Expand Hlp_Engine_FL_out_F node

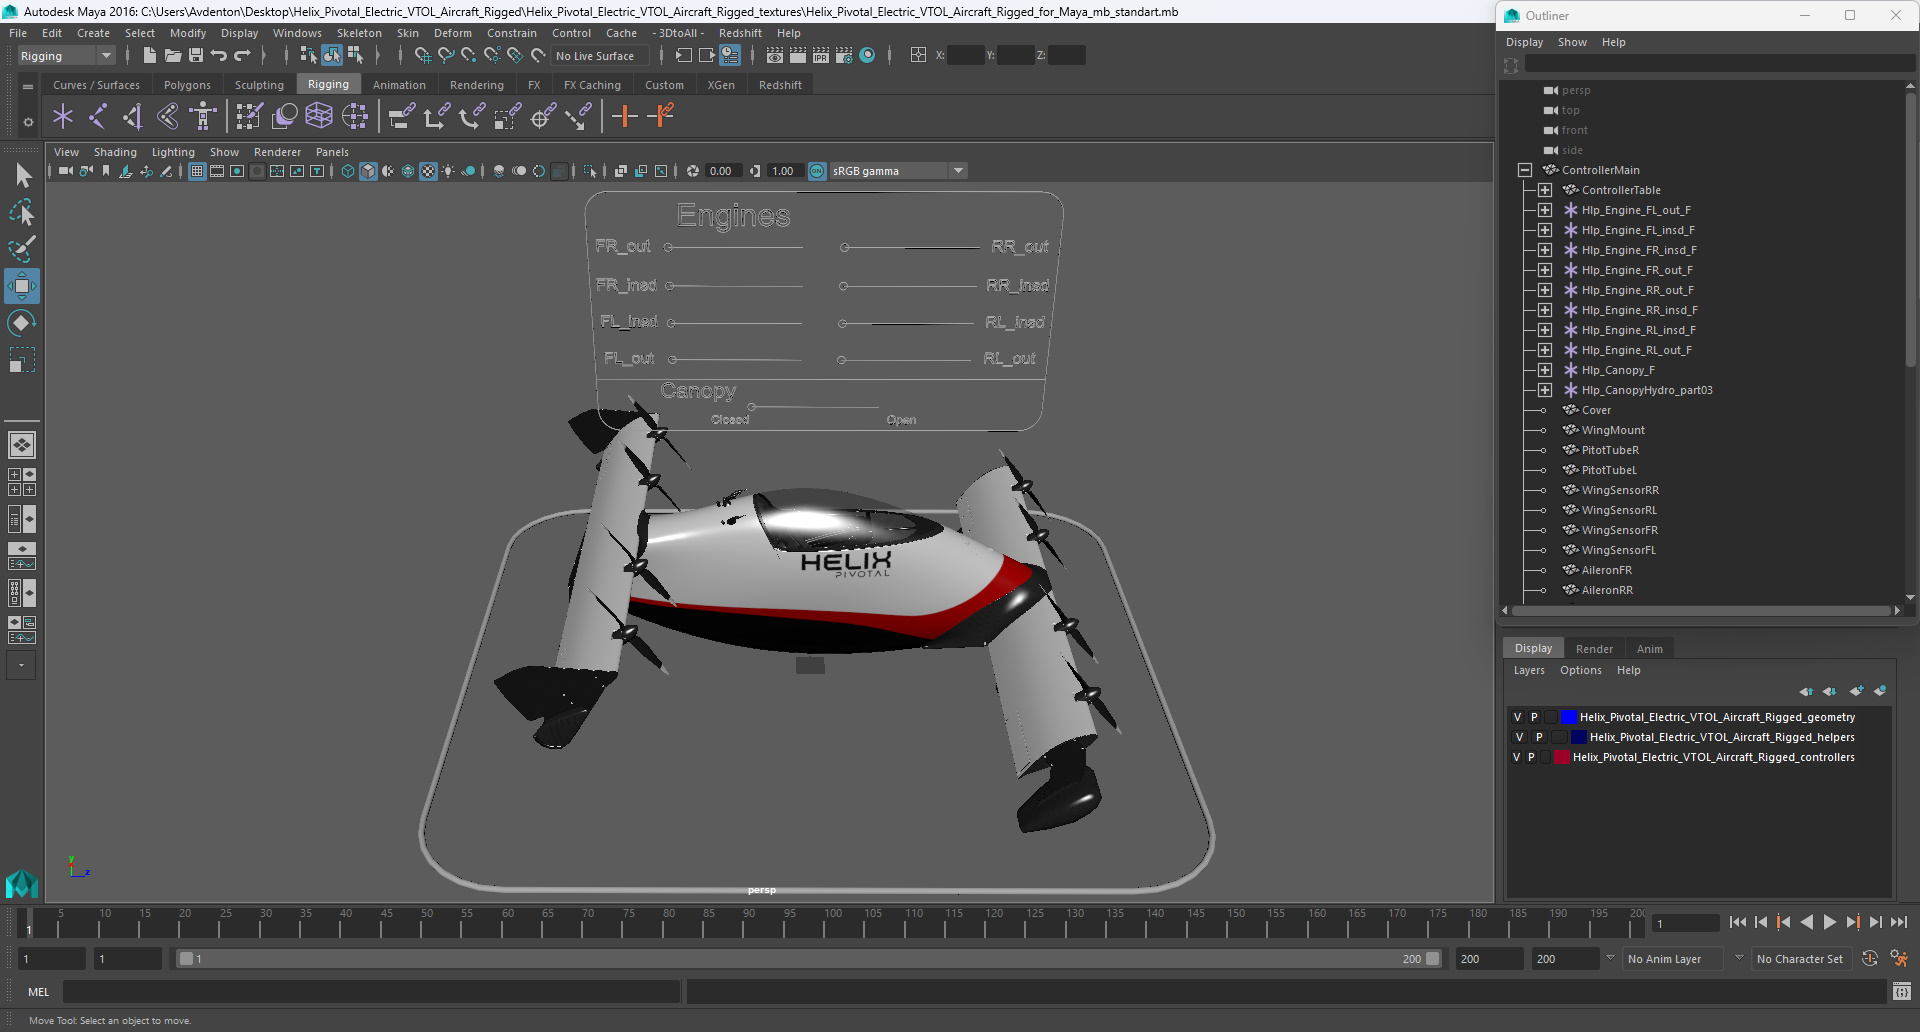(x=1545, y=210)
